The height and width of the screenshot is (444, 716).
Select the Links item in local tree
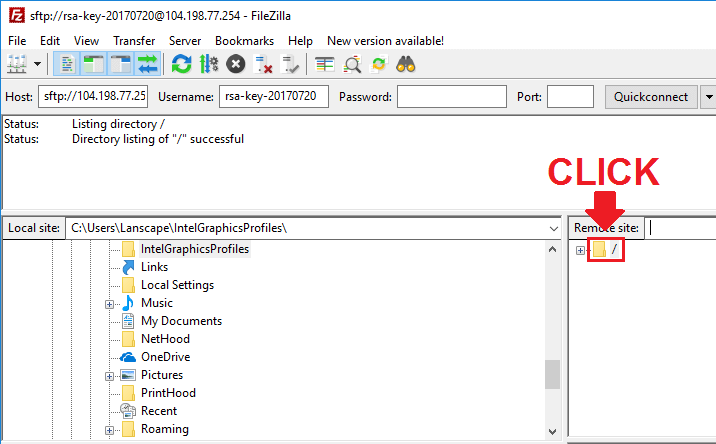154,267
